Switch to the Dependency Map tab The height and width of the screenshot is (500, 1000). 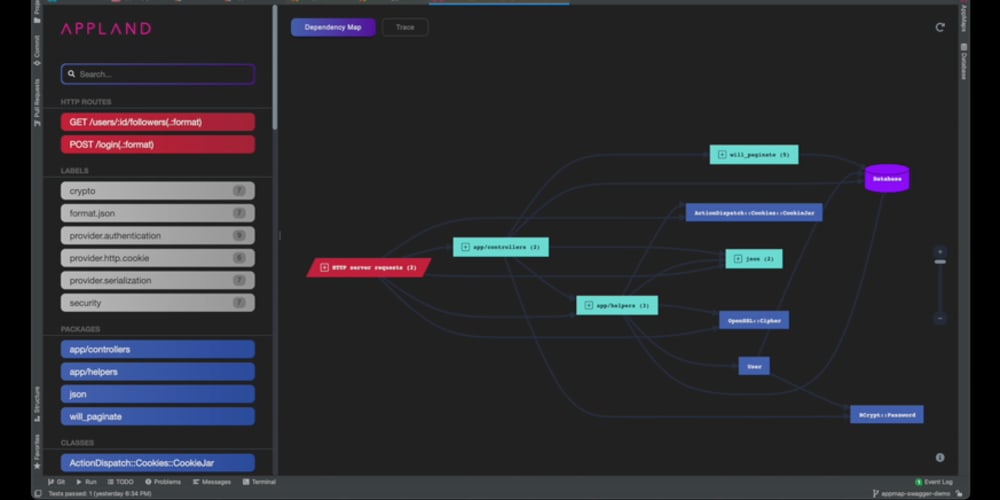pyautogui.click(x=333, y=27)
